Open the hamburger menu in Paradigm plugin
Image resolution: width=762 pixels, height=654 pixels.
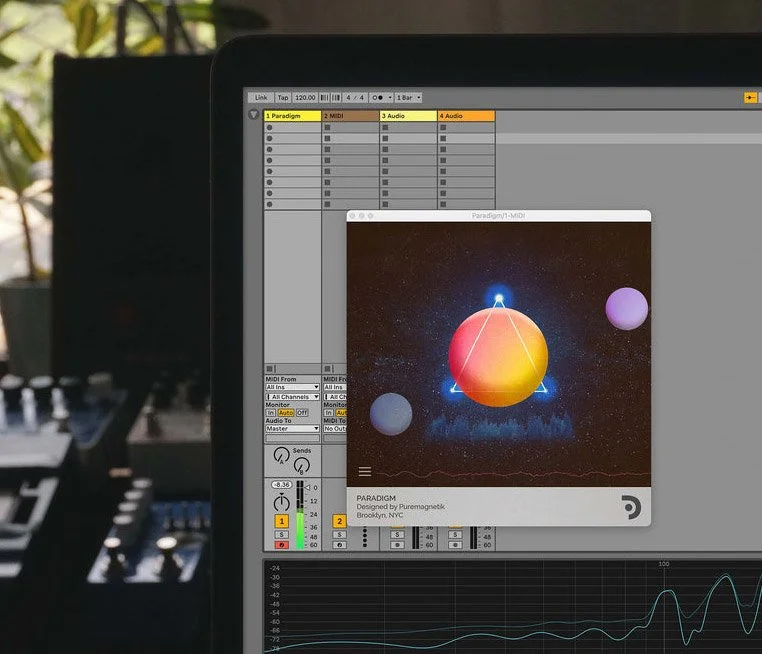(364, 471)
